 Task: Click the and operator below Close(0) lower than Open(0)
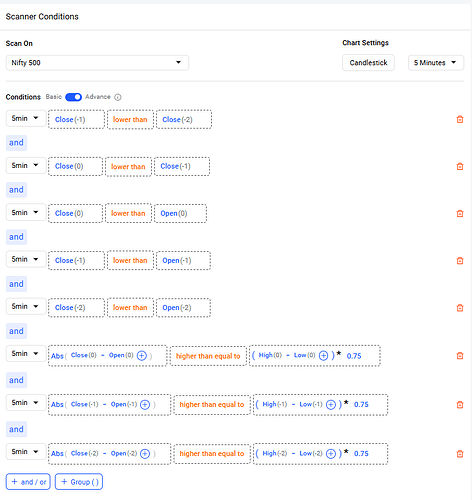tap(16, 237)
